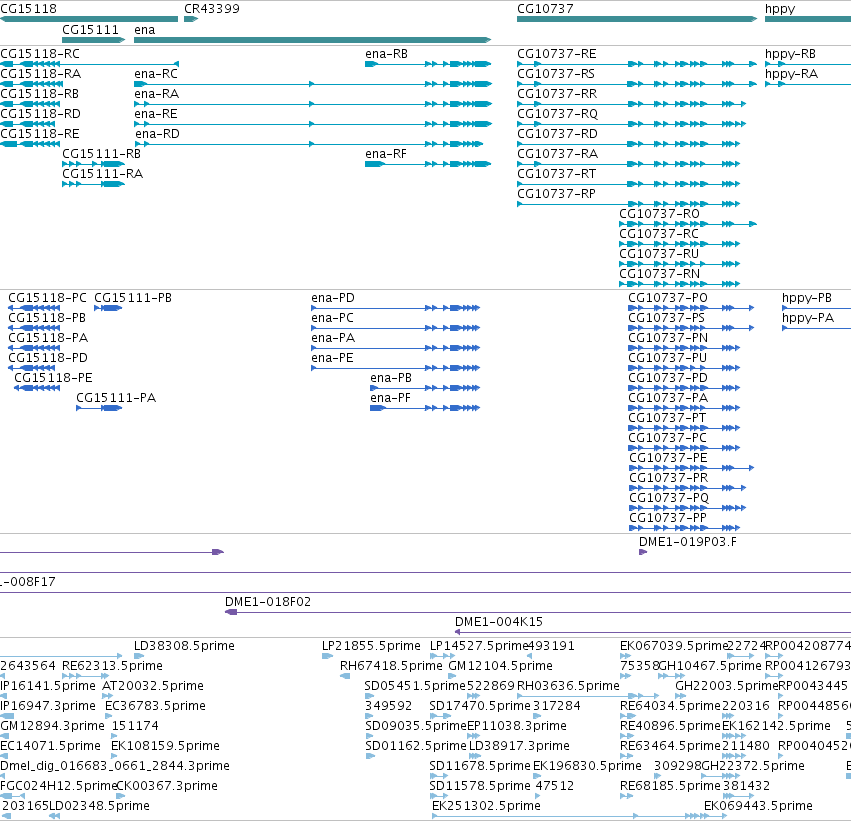Screen dimensions: 851x821
Task: Click the DME1-018F02 BAC label
Action: pos(268,602)
